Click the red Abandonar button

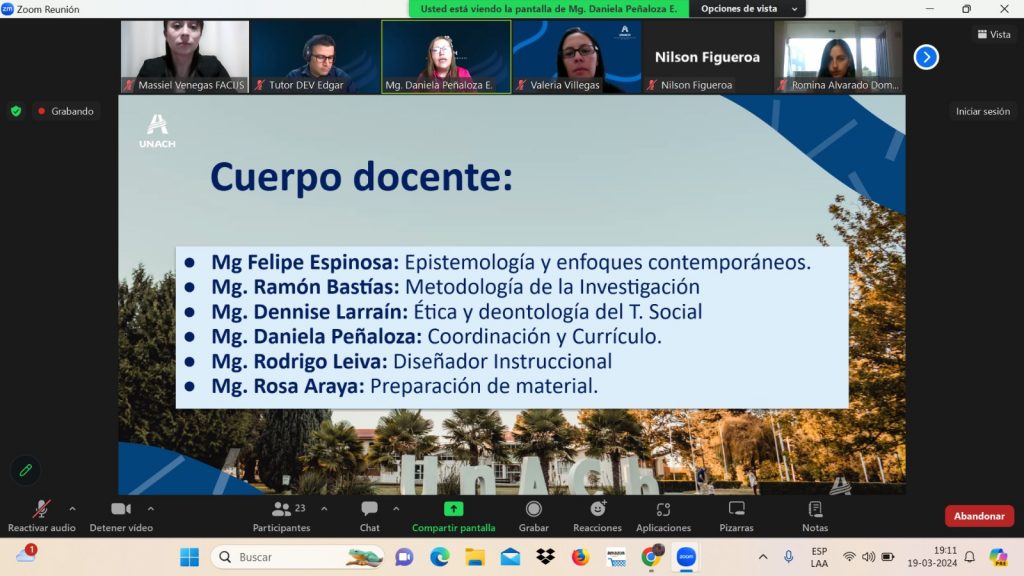coord(979,516)
